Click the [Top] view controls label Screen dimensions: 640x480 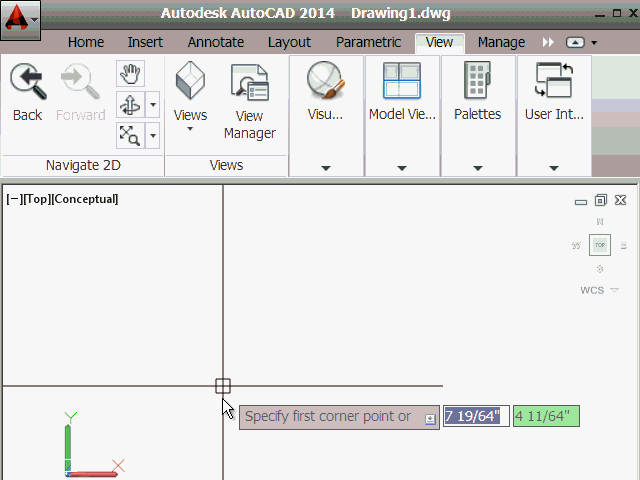point(36,199)
